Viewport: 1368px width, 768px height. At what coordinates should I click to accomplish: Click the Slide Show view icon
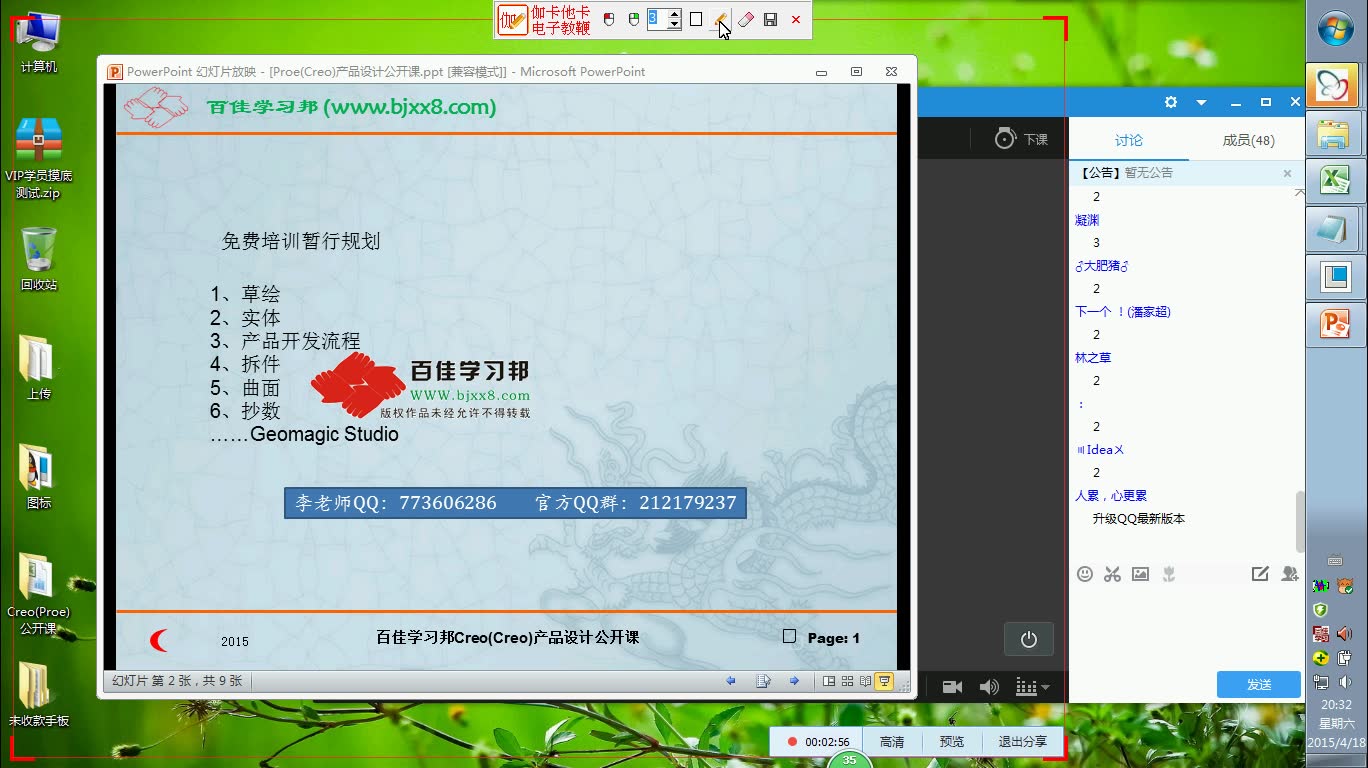click(884, 681)
